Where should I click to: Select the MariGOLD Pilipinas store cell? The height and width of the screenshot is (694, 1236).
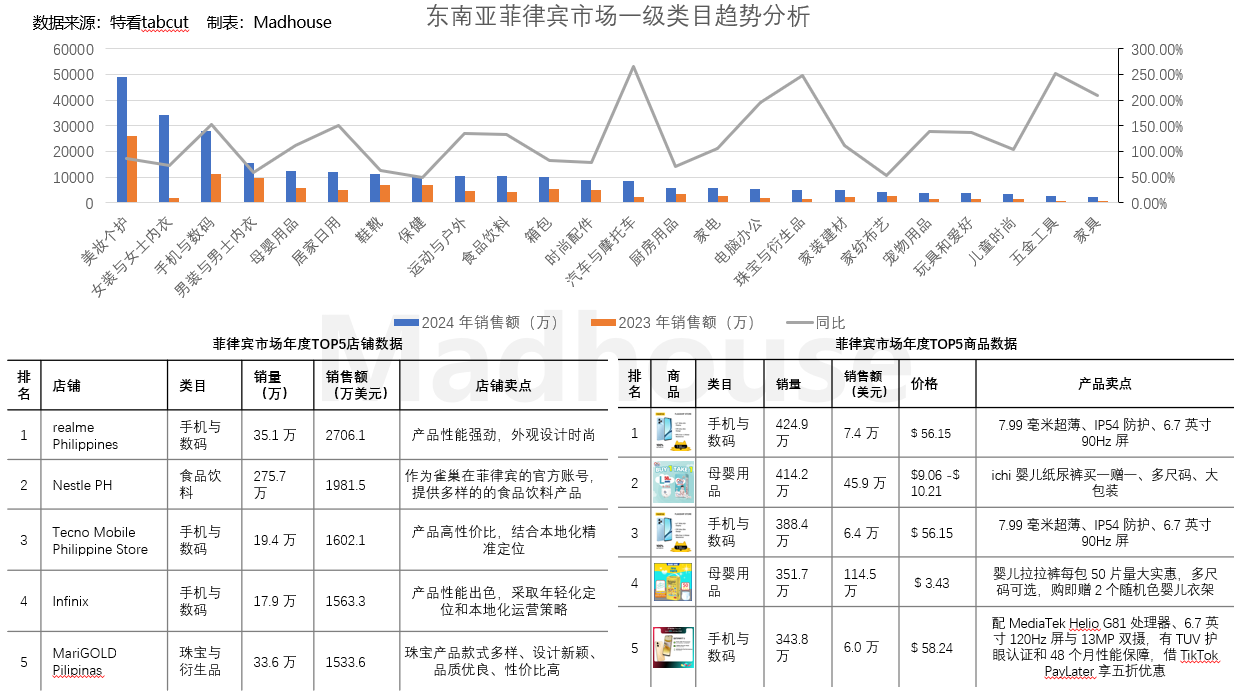(x=104, y=661)
